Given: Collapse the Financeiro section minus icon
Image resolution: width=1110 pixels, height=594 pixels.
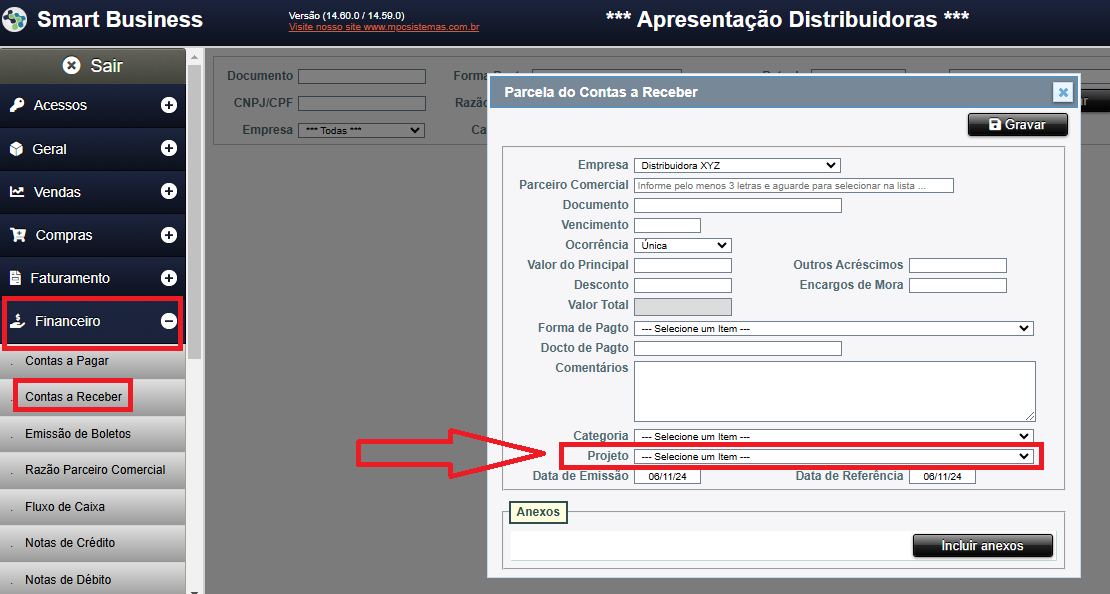Looking at the screenshot, I should point(169,321).
